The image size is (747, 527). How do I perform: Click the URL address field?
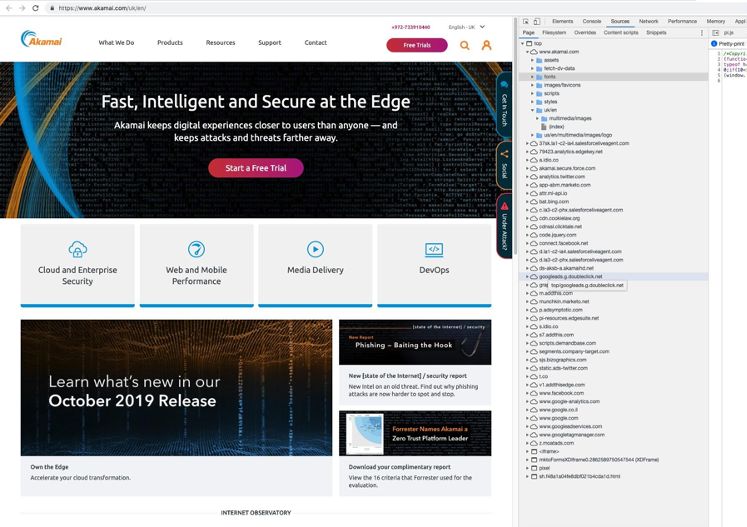(x=102, y=8)
